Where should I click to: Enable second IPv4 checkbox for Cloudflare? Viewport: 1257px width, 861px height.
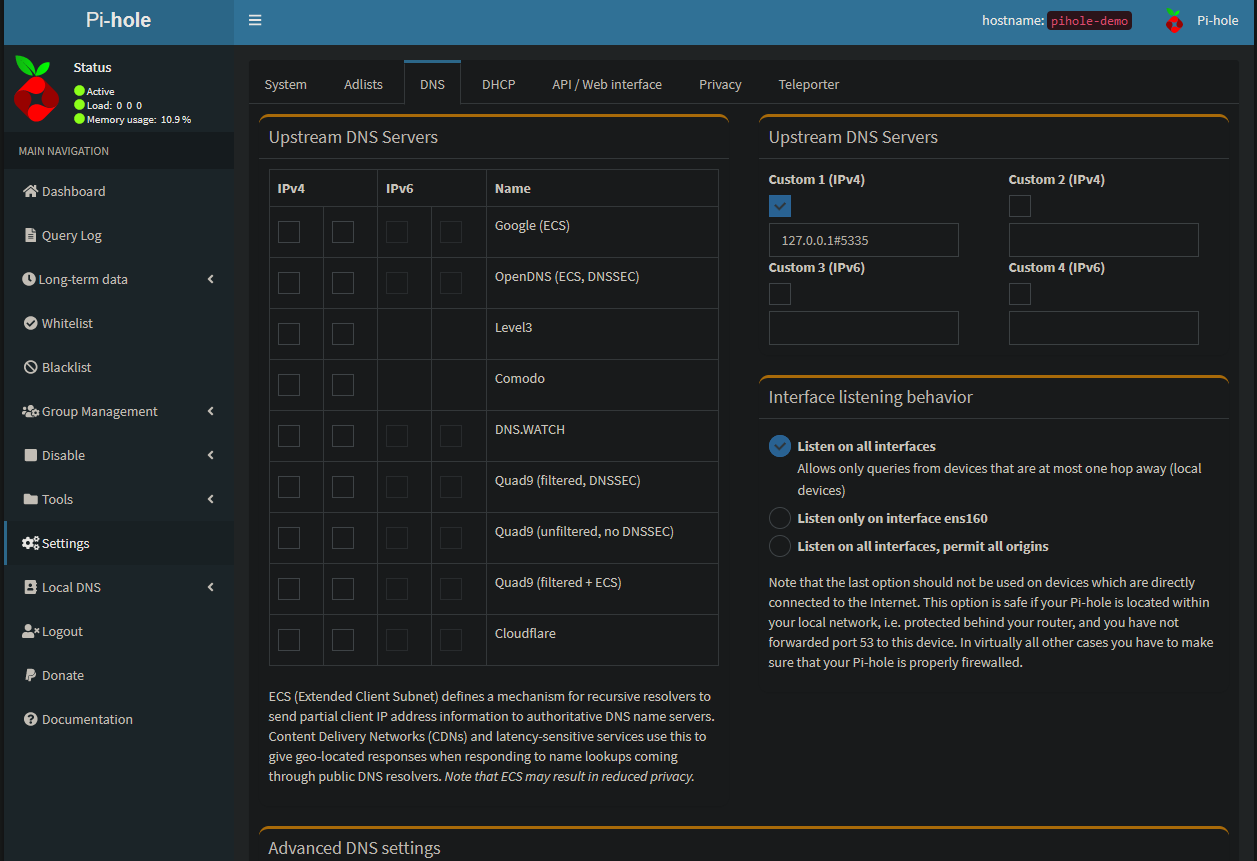click(x=343, y=640)
